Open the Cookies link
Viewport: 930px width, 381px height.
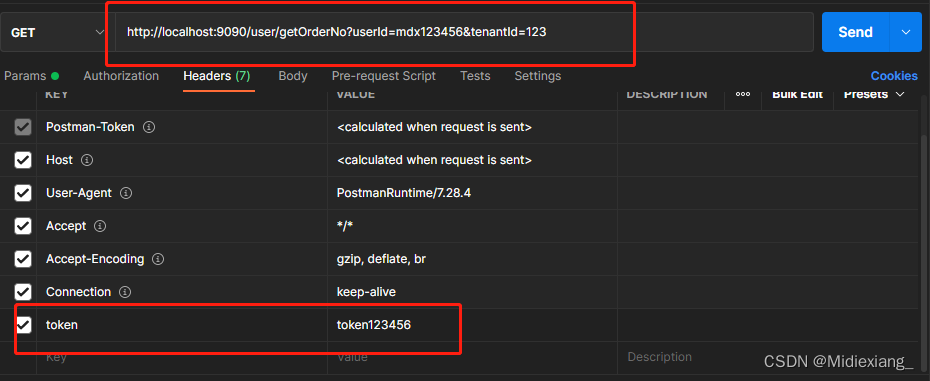[894, 76]
